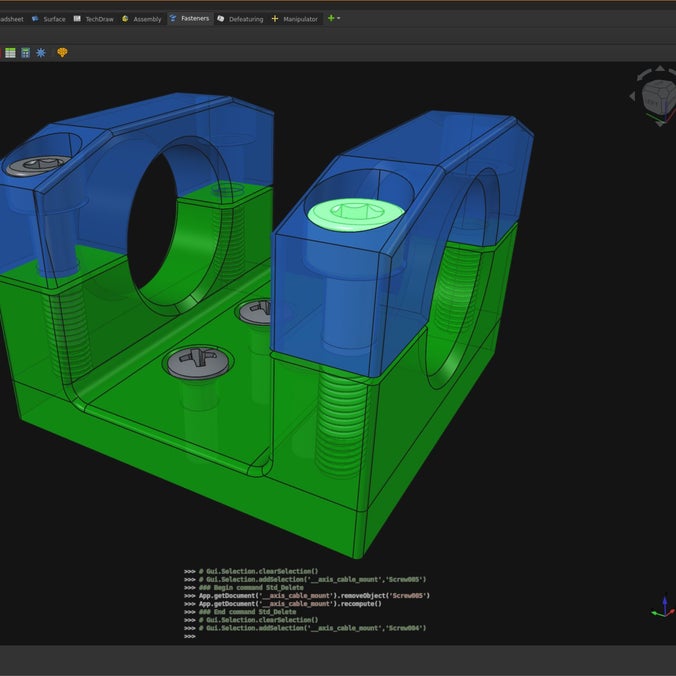Click the blue calculator toolbar icon
This screenshot has width=676, height=676.
[x=25, y=53]
